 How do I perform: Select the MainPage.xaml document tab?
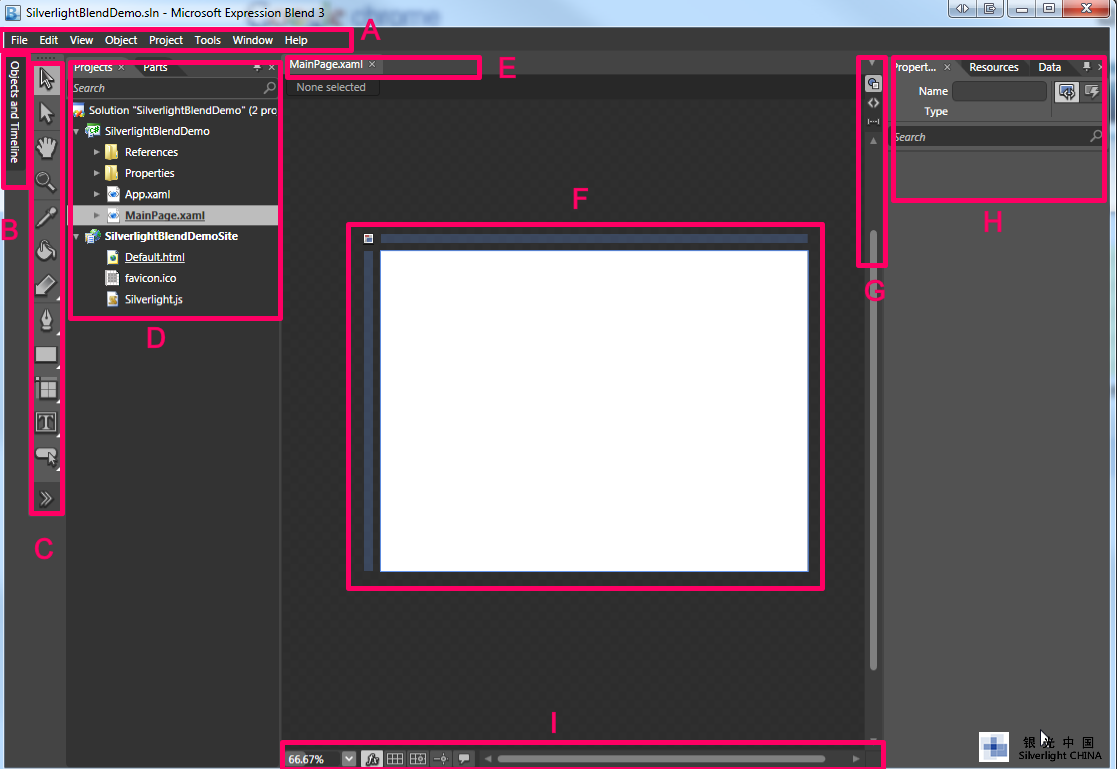click(326, 64)
